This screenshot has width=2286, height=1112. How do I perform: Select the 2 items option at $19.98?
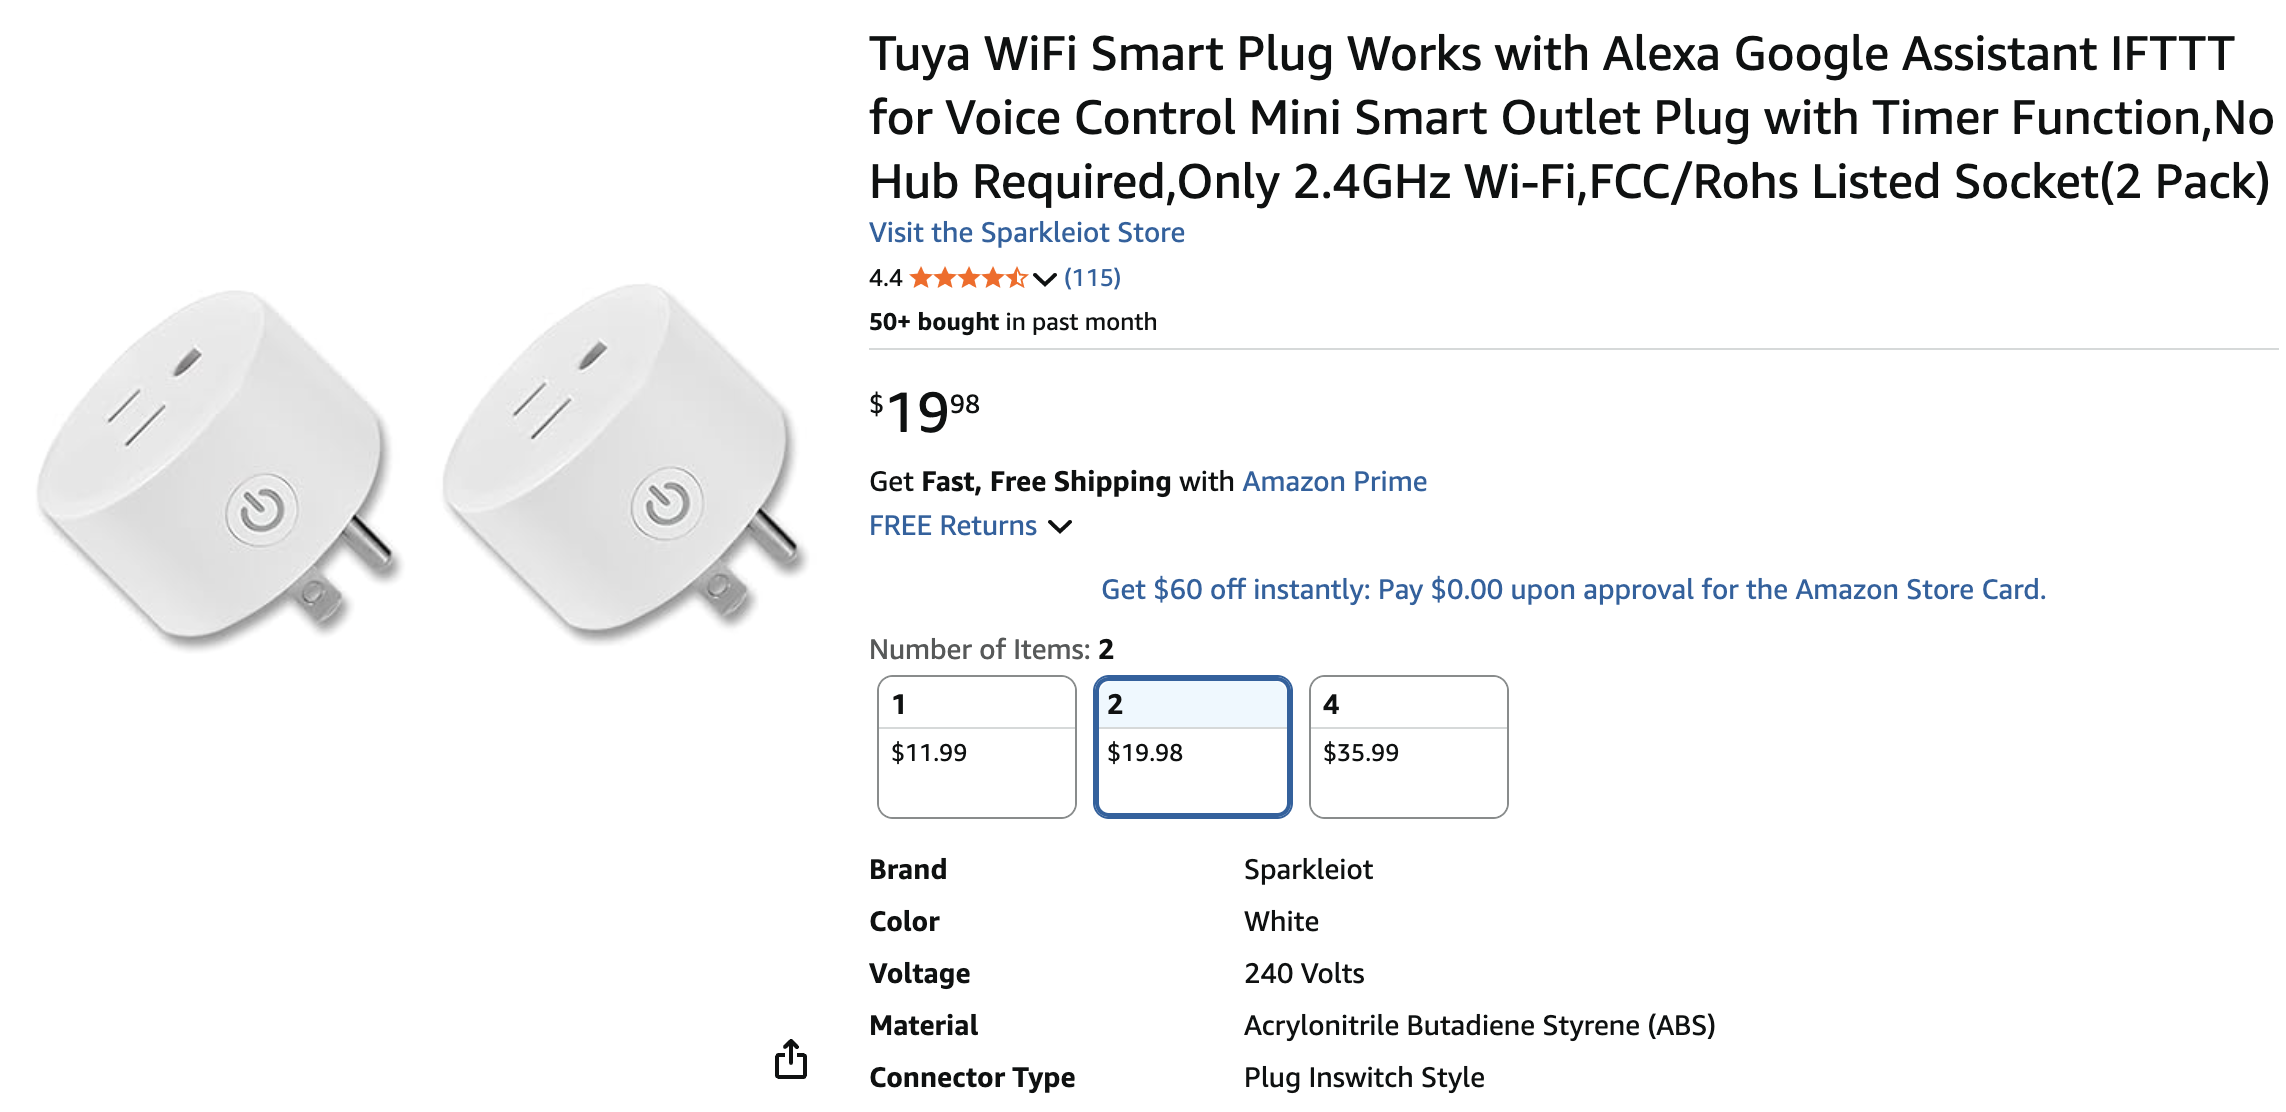[1192, 746]
